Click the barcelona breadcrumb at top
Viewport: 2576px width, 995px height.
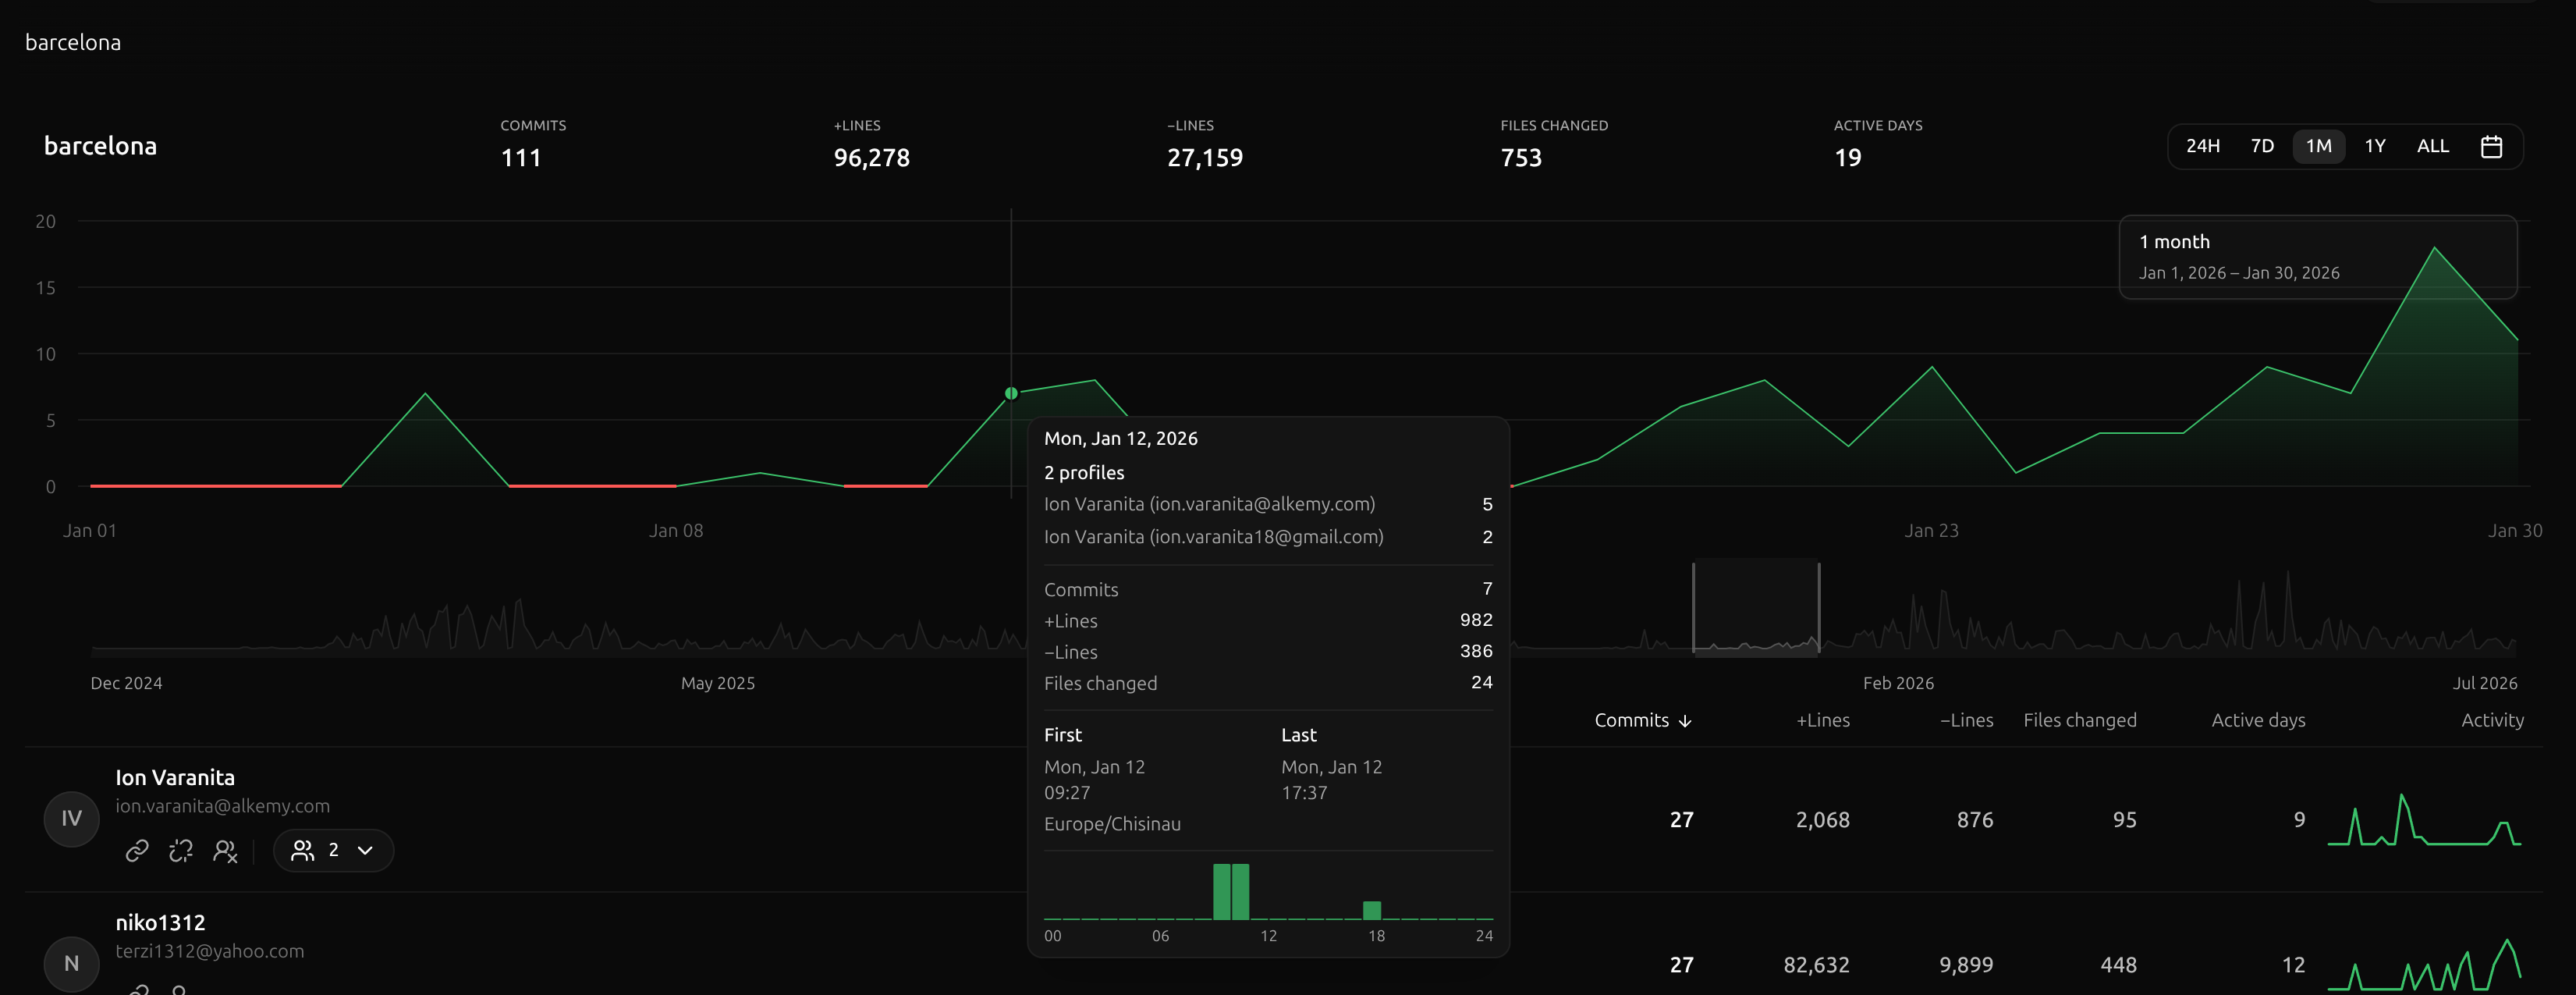(x=73, y=42)
